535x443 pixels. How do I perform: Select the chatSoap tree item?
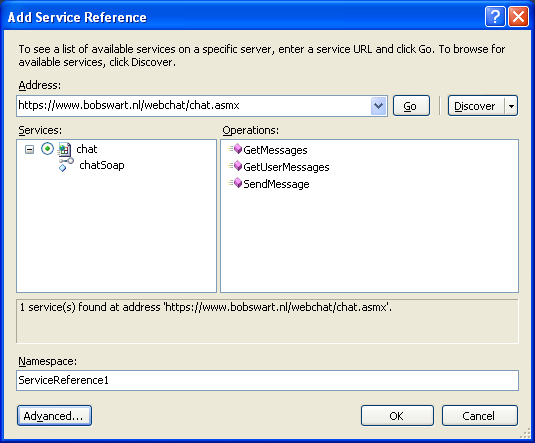point(102,165)
